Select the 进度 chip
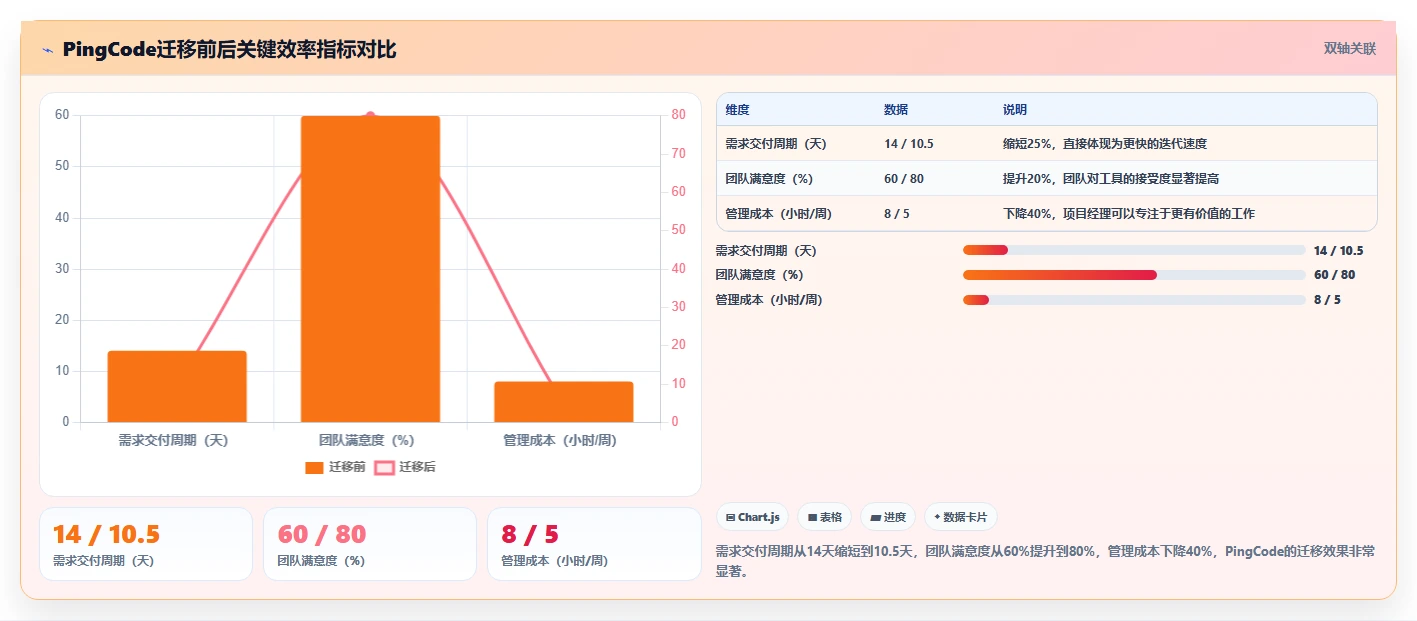 click(x=888, y=517)
